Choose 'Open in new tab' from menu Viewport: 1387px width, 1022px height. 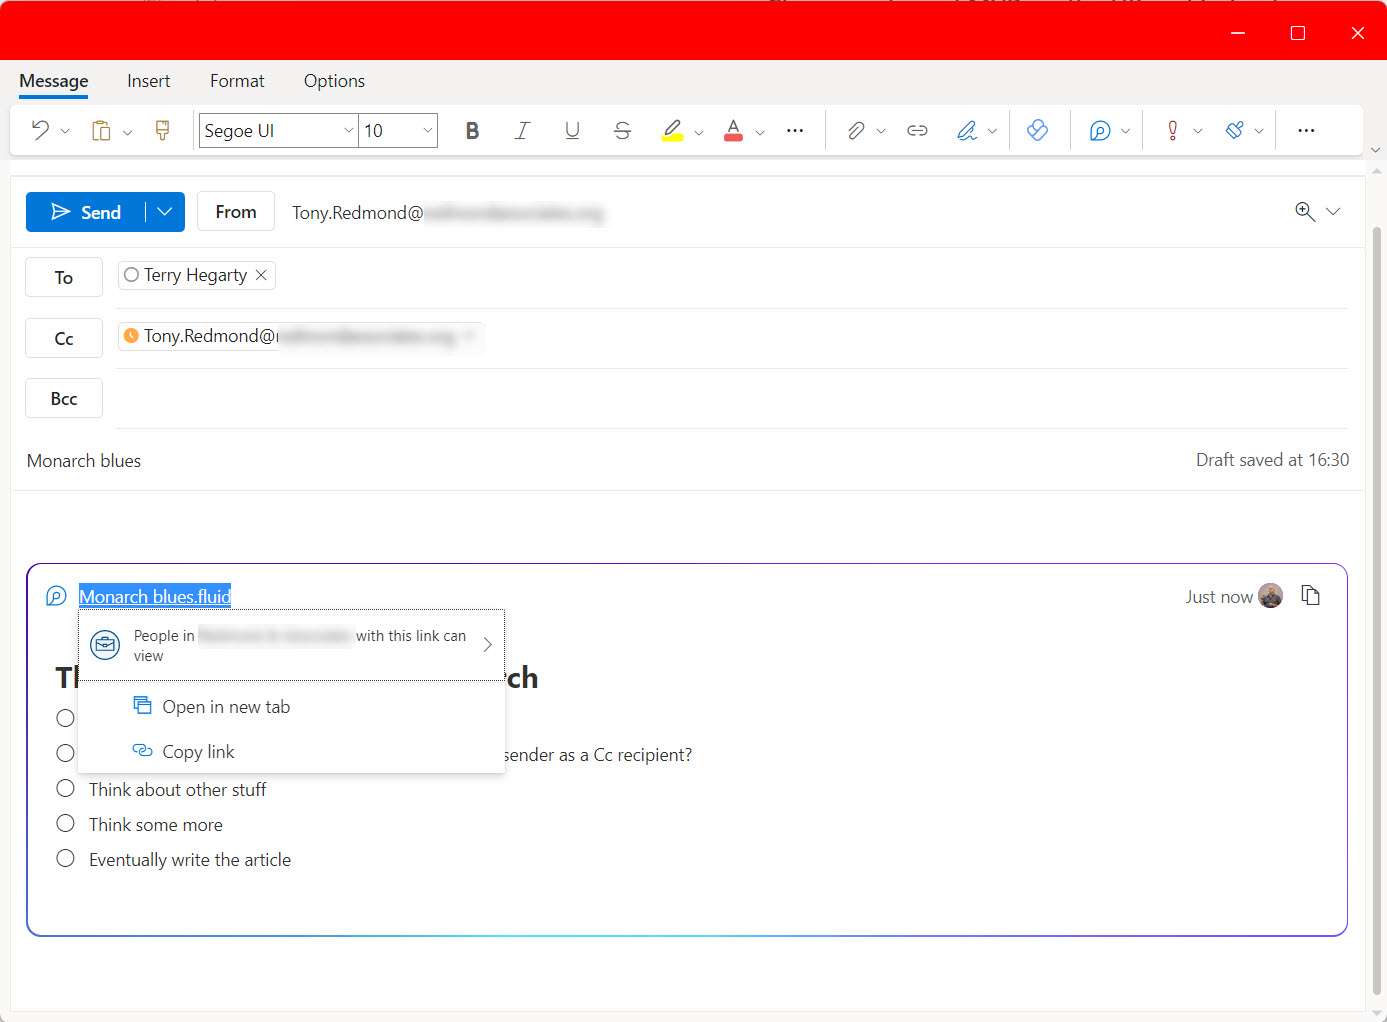[226, 707]
